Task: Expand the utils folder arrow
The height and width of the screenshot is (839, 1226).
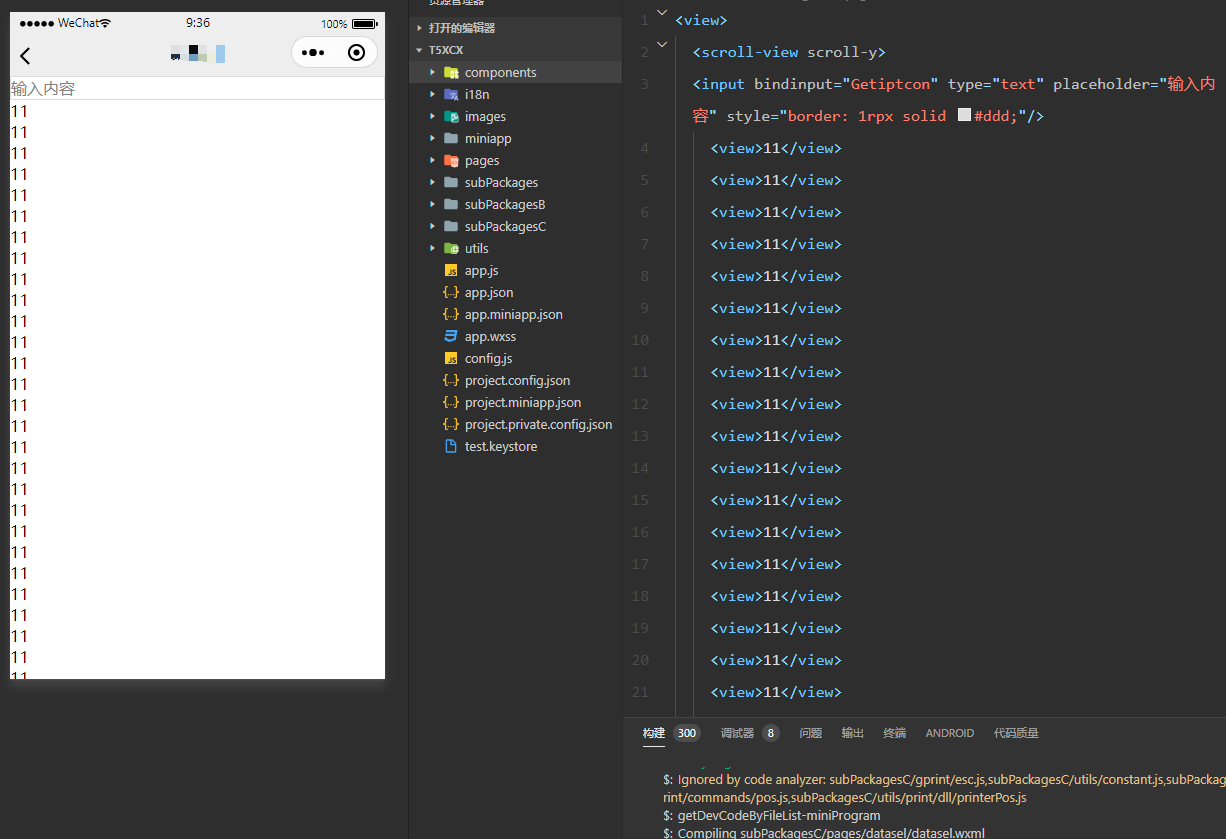Action: tap(432, 248)
